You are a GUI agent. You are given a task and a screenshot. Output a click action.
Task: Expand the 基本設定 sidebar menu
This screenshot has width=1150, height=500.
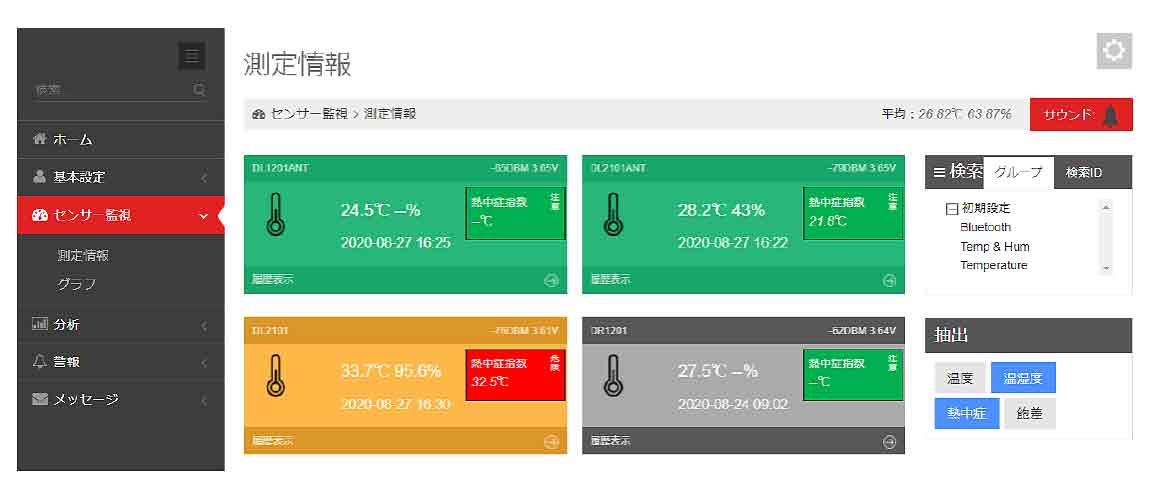(x=120, y=177)
